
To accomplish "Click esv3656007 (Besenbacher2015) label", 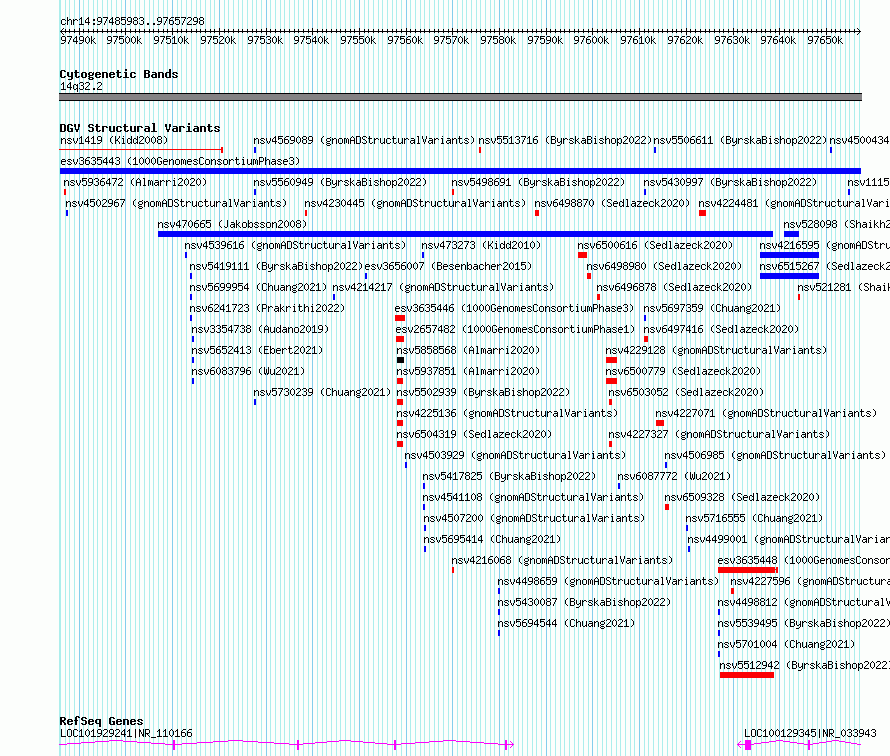I will coord(448,266).
